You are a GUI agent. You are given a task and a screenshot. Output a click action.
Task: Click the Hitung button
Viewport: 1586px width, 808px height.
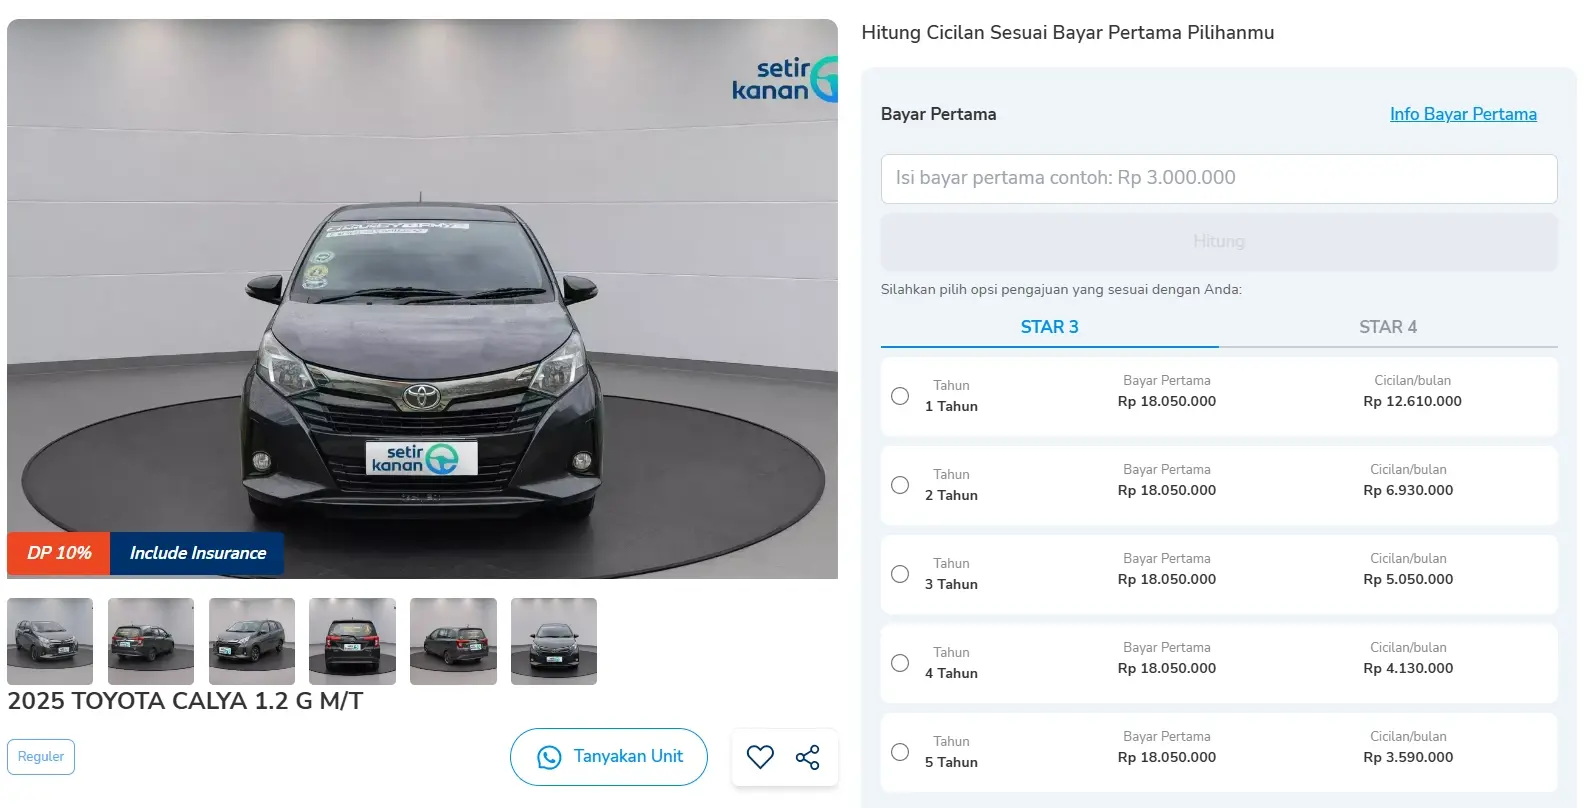(x=1219, y=241)
